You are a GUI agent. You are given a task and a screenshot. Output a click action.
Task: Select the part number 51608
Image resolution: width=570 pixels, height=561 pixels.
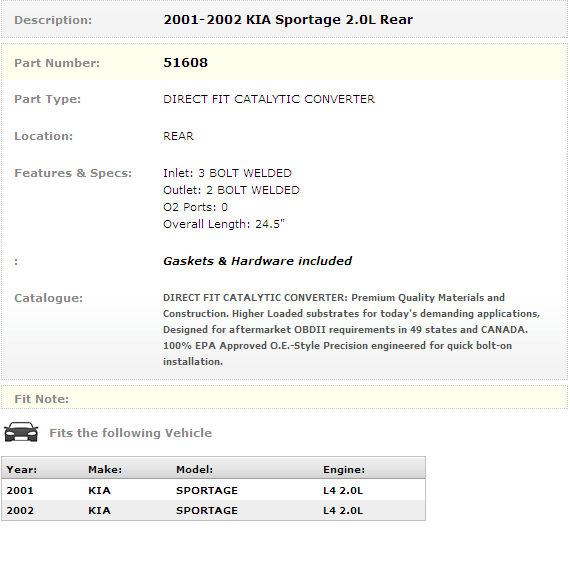pos(185,63)
